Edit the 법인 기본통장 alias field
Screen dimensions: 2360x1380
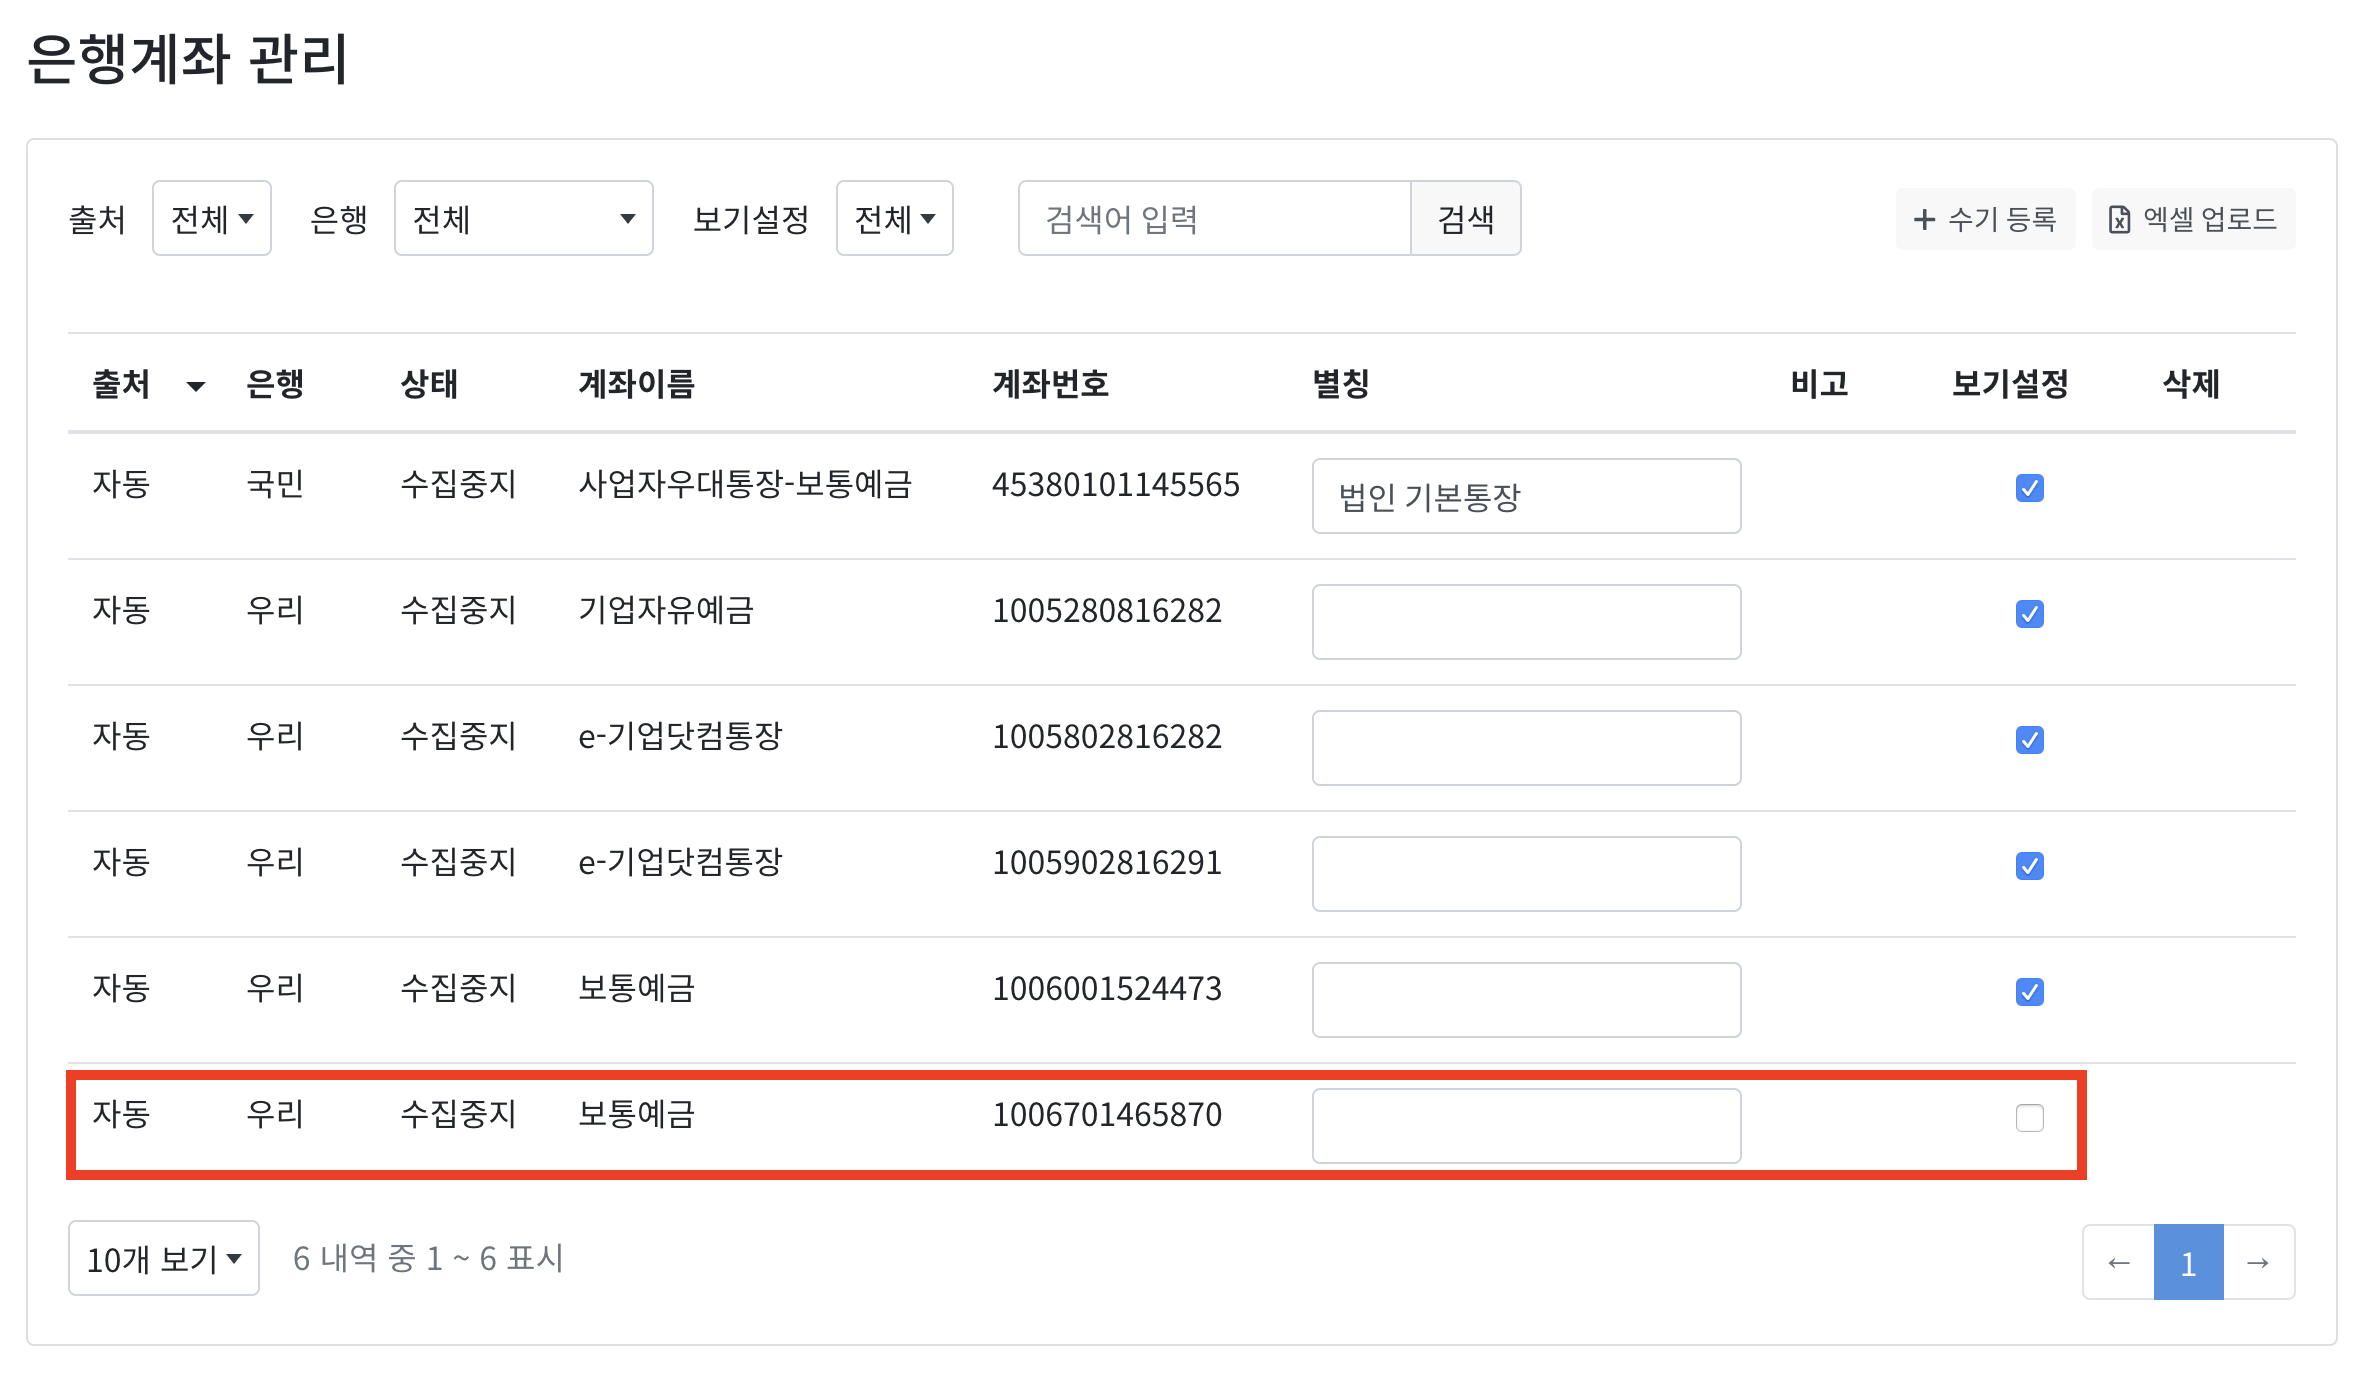1526,496
